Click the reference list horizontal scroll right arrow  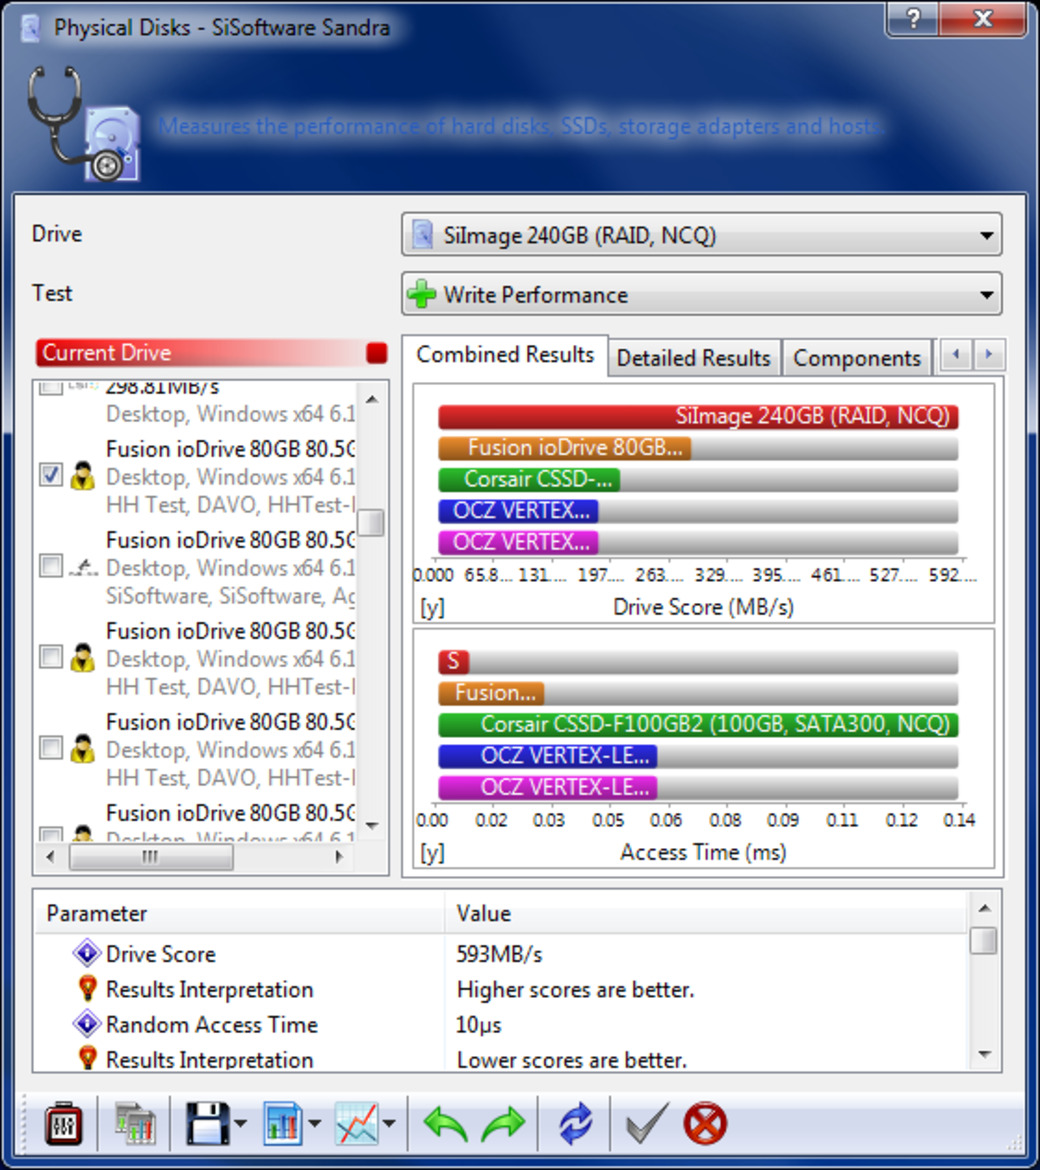(x=339, y=857)
